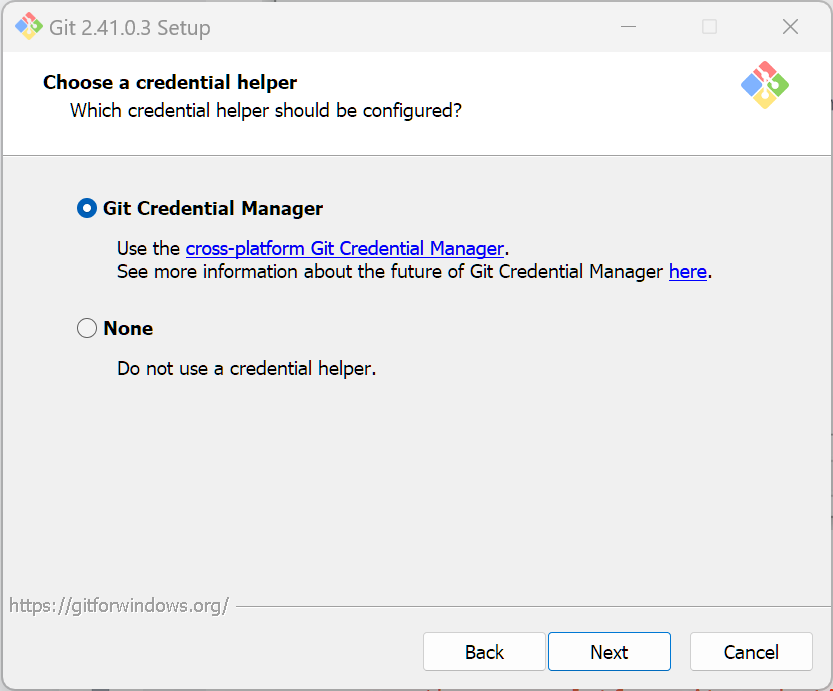
Task: Open the cross-platform Git Credential Manager link
Action: pos(344,249)
